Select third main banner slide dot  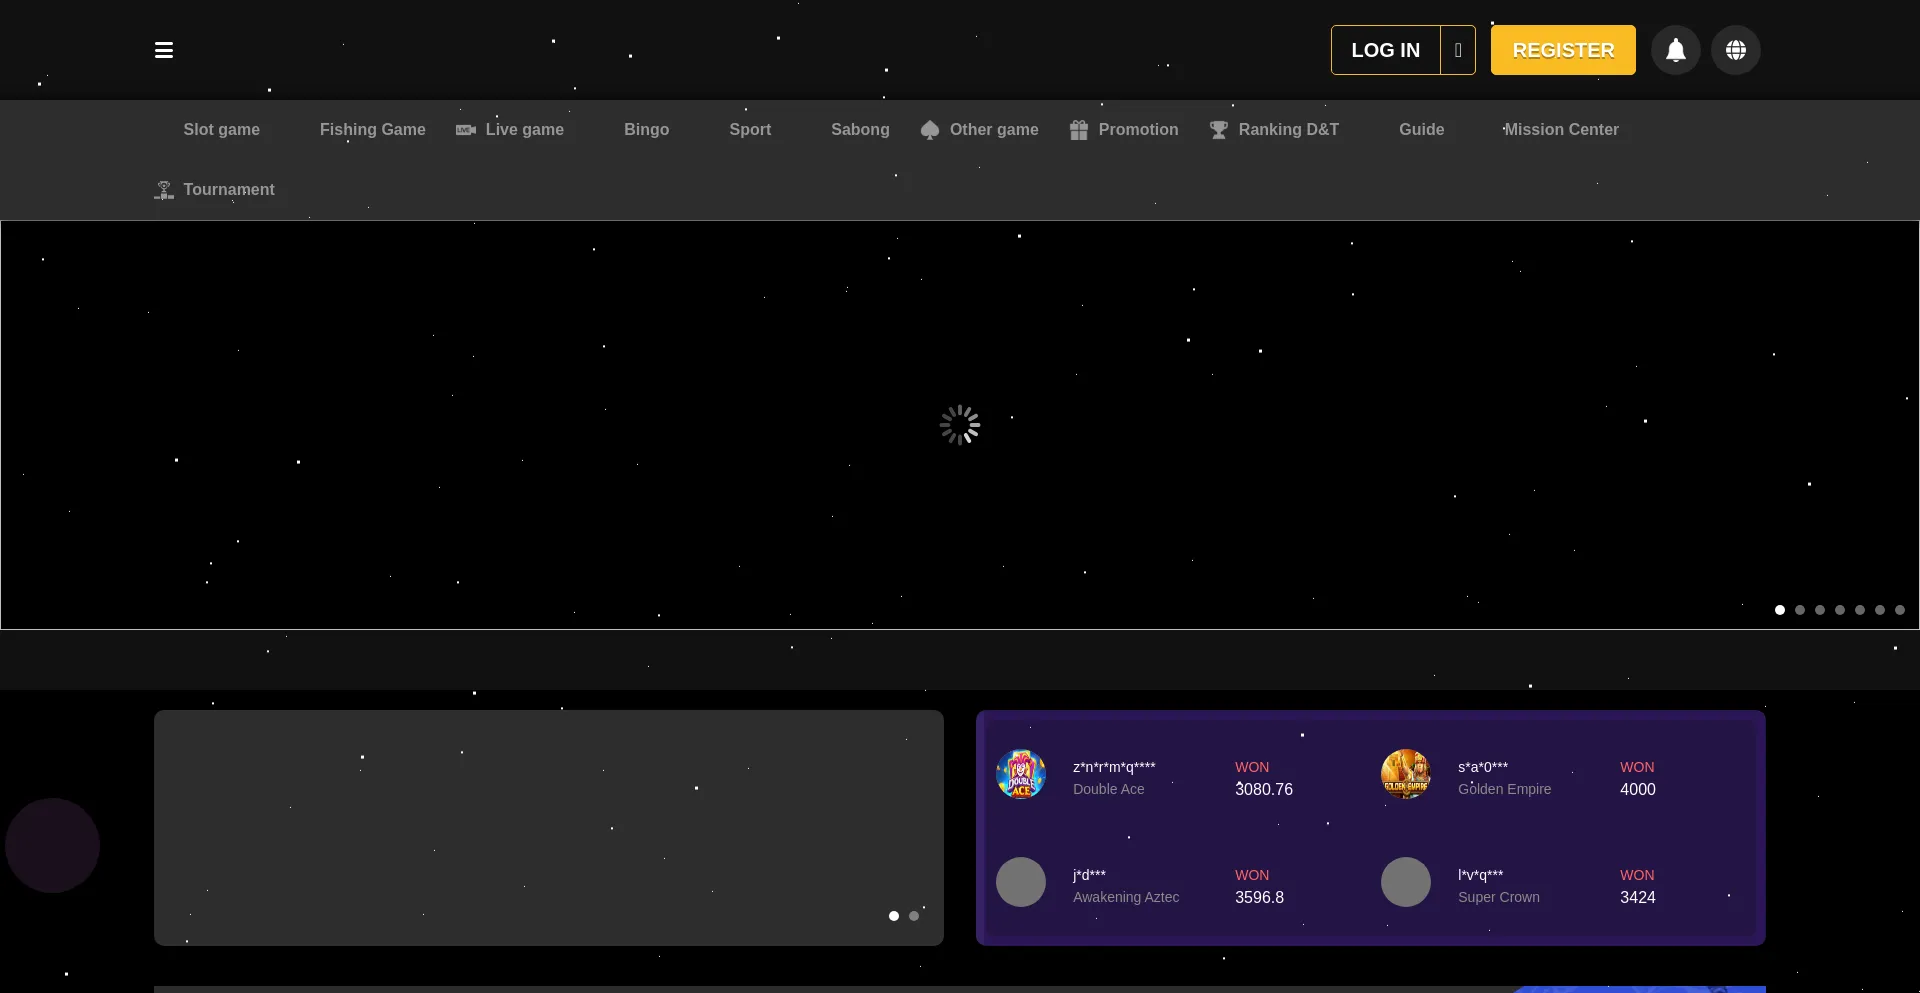pyautogui.click(x=1820, y=610)
